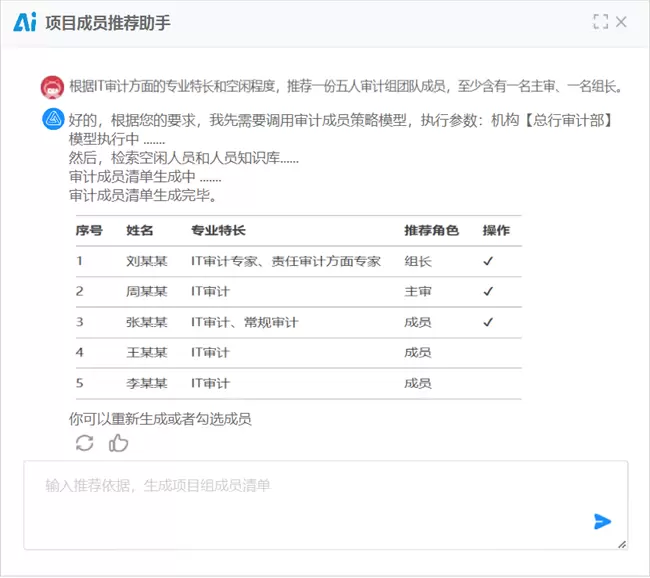650x578 pixels.
Task: Uncheck the 张某某 member checkmark
Action: (488, 322)
